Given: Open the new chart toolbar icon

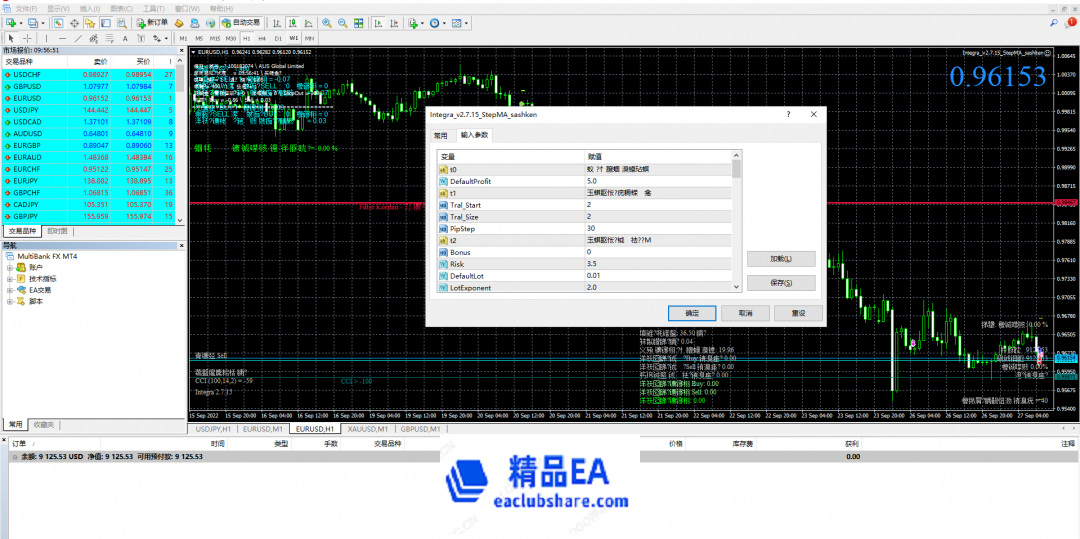Looking at the screenshot, I should tap(11, 23).
